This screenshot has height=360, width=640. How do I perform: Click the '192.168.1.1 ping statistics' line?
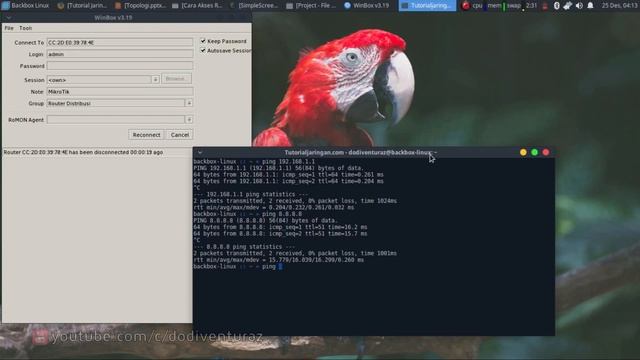click(x=251, y=194)
